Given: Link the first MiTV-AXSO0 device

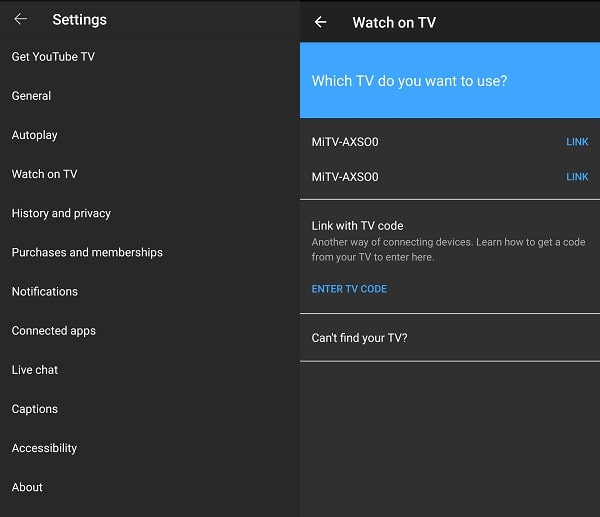Looking at the screenshot, I should (x=577, y=142).
